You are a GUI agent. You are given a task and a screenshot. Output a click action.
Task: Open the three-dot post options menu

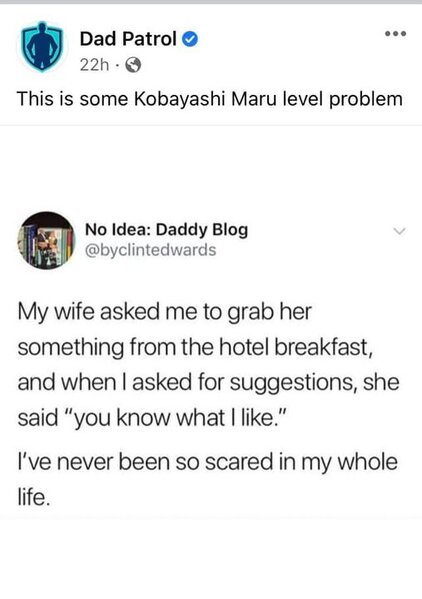pos(396,34)
